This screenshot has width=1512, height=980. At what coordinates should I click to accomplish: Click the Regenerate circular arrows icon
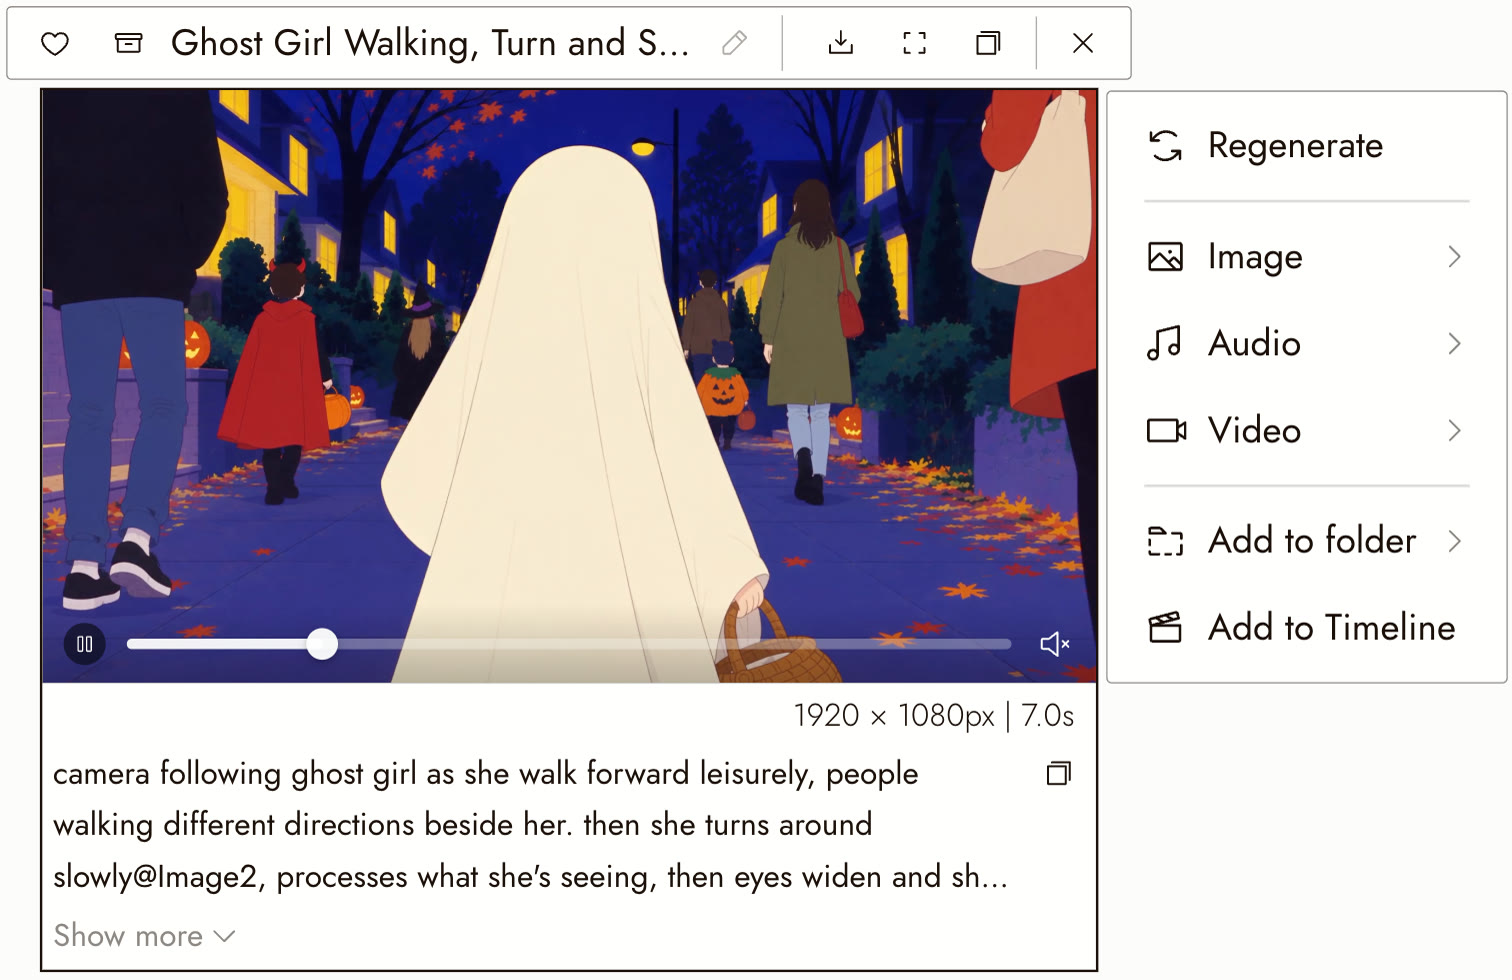tap(1165, 146)
